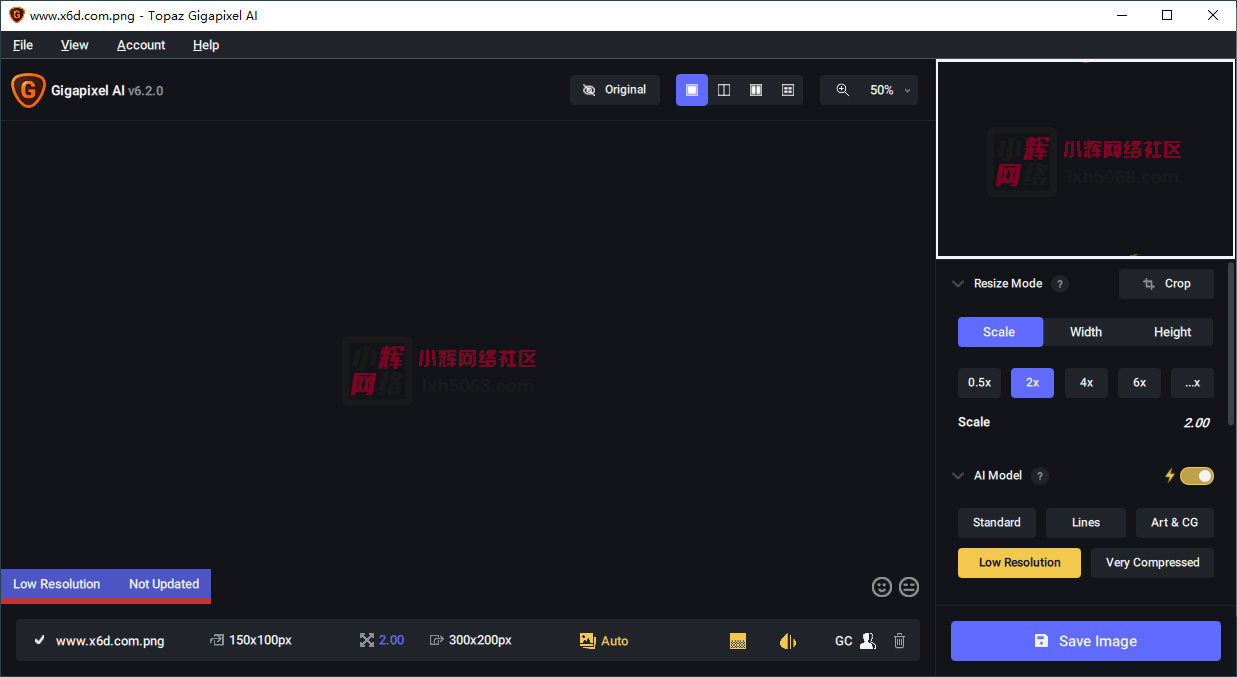
Task: Select the split view layout icon
Action: click(724, 90)
